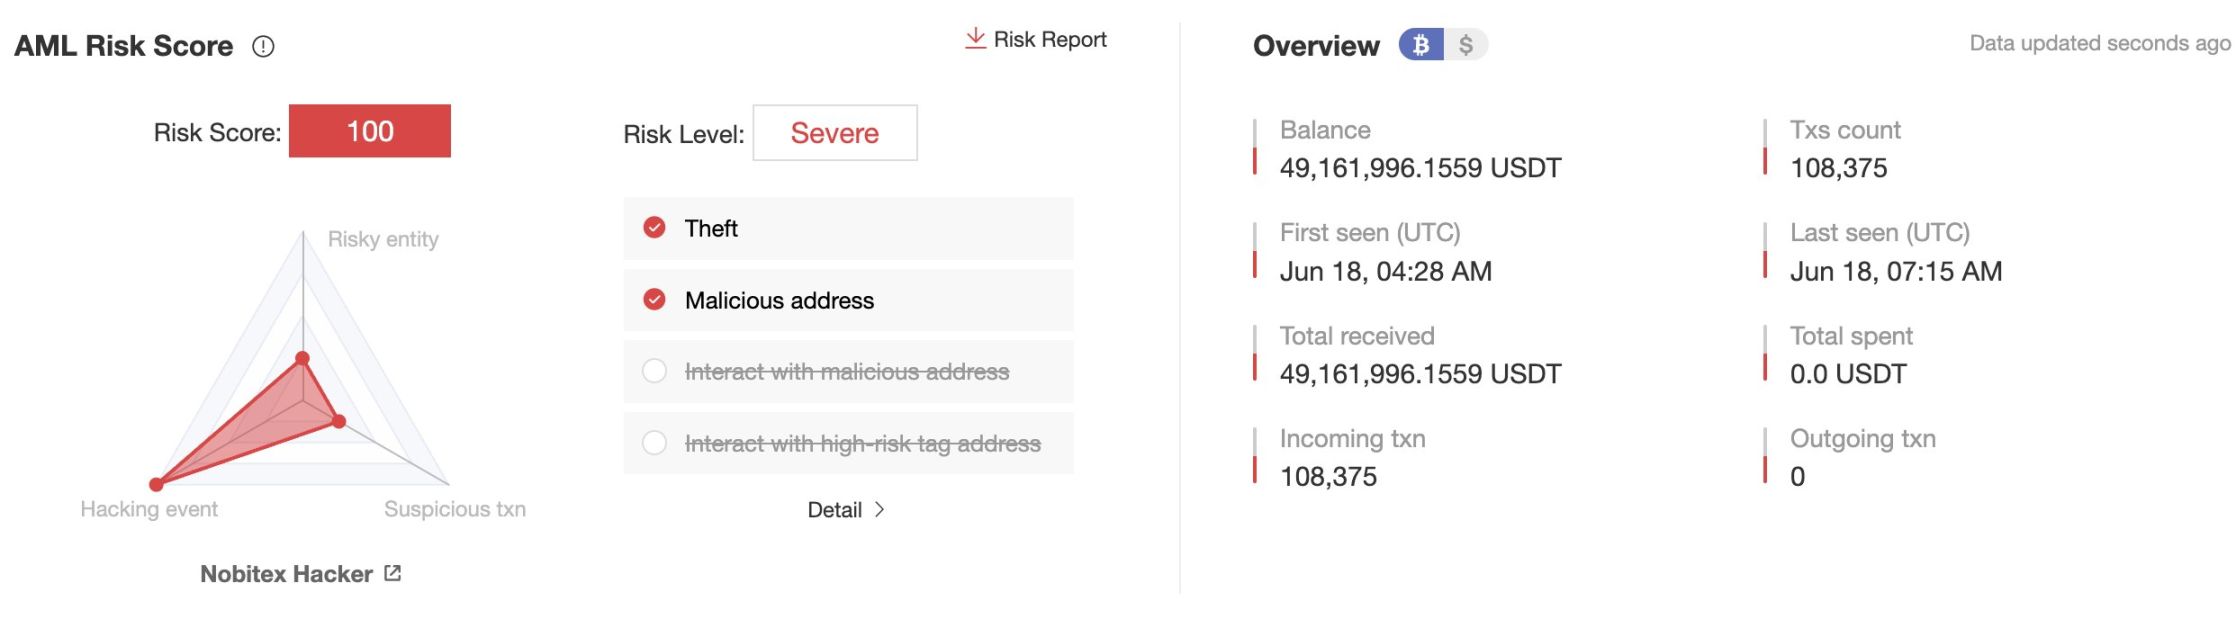Click the Suspicious txn radar chart point
Screen dimensions: 2236x628
click(339, 422)
